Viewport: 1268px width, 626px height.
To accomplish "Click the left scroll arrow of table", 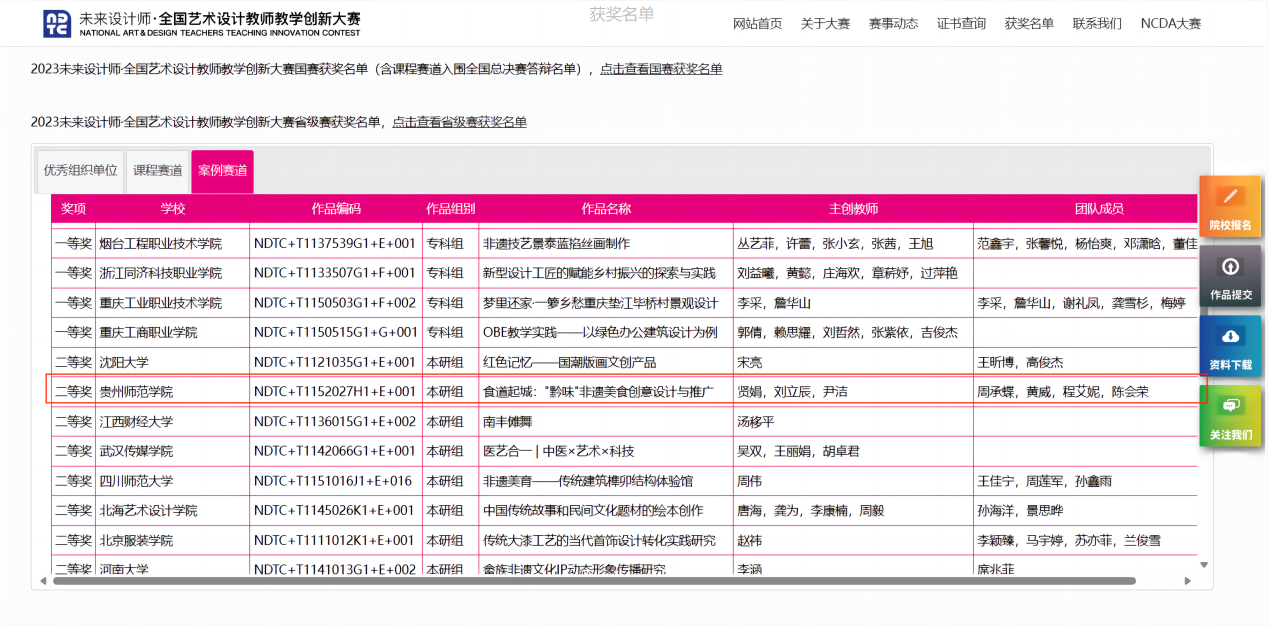I will [x=42, y=581].
